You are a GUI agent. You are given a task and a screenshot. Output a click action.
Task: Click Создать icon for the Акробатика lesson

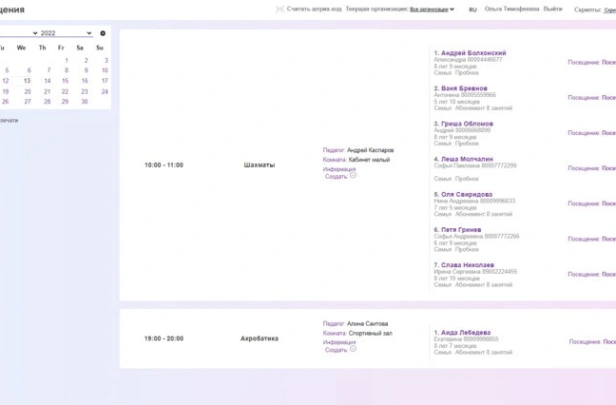pyautogui.click(x=353, y=350)
